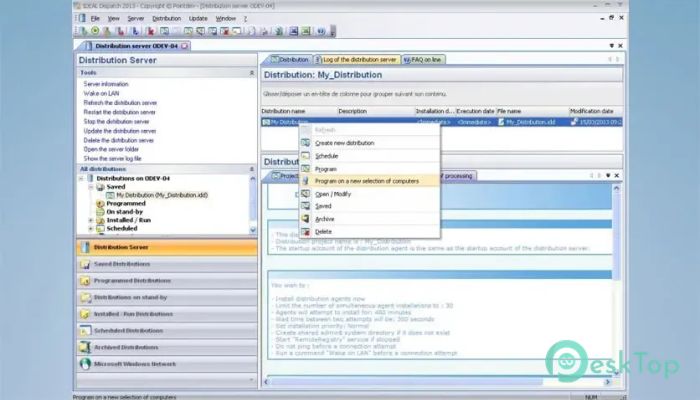Click the lower panel horizontal scroll-right arrow
This screenshot has height=400, width=700.
pos(607,382)
